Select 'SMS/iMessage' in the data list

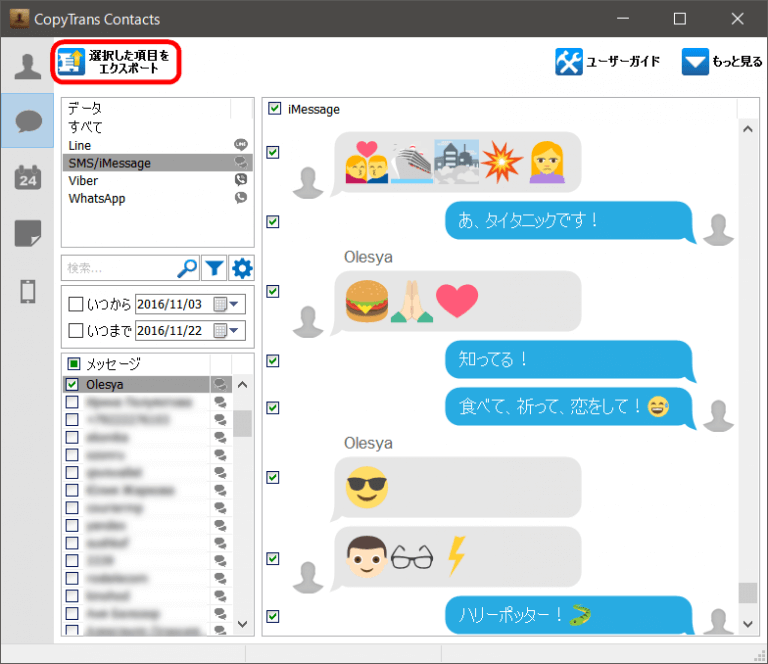(x=158, y=163)
